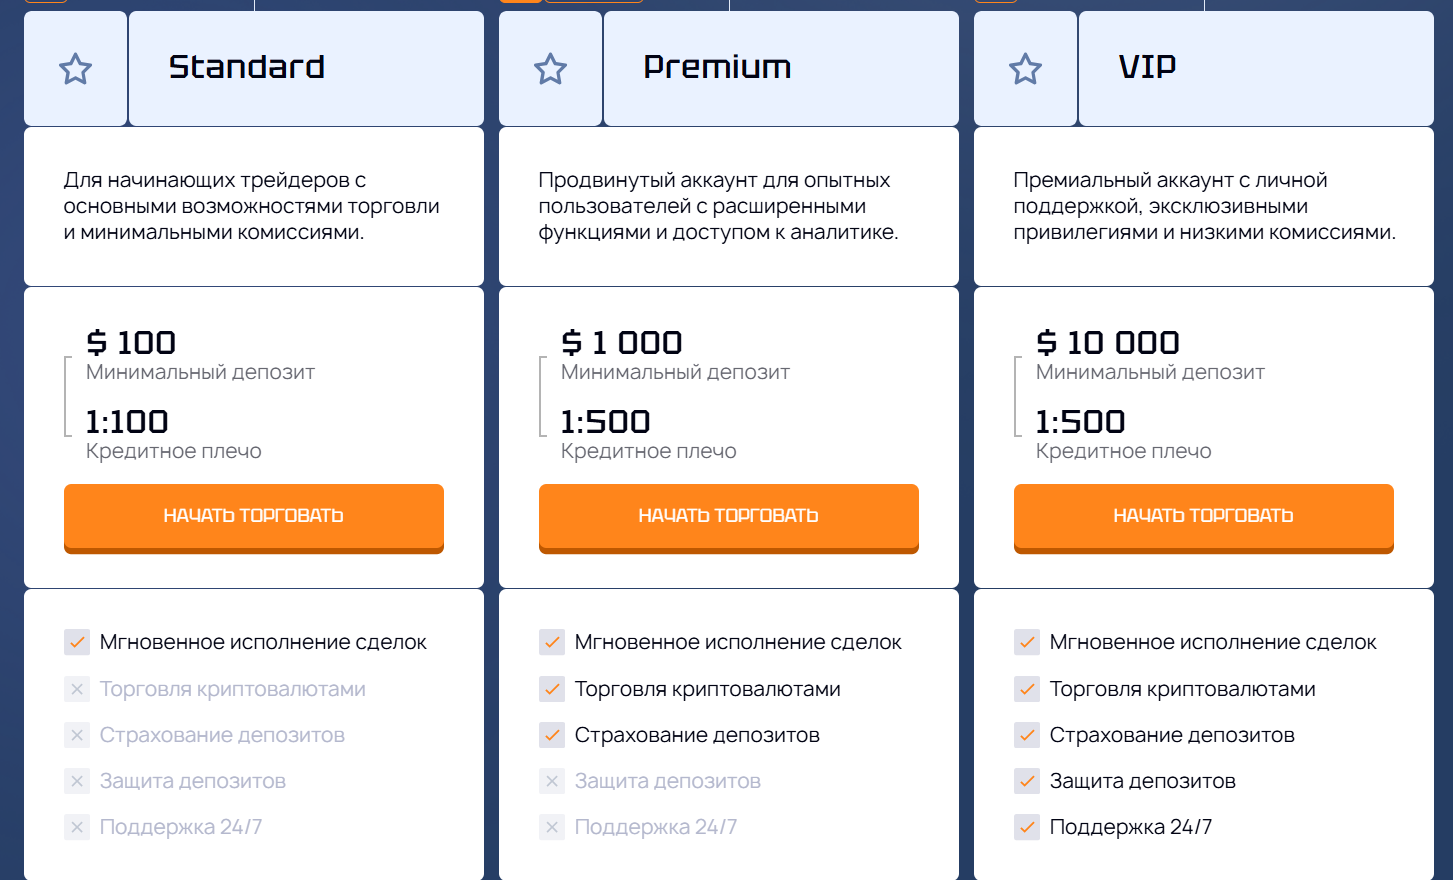Click Premium's Защита депозитов cross box
This screenshot has width=1453, height=880.
[552, 781]
